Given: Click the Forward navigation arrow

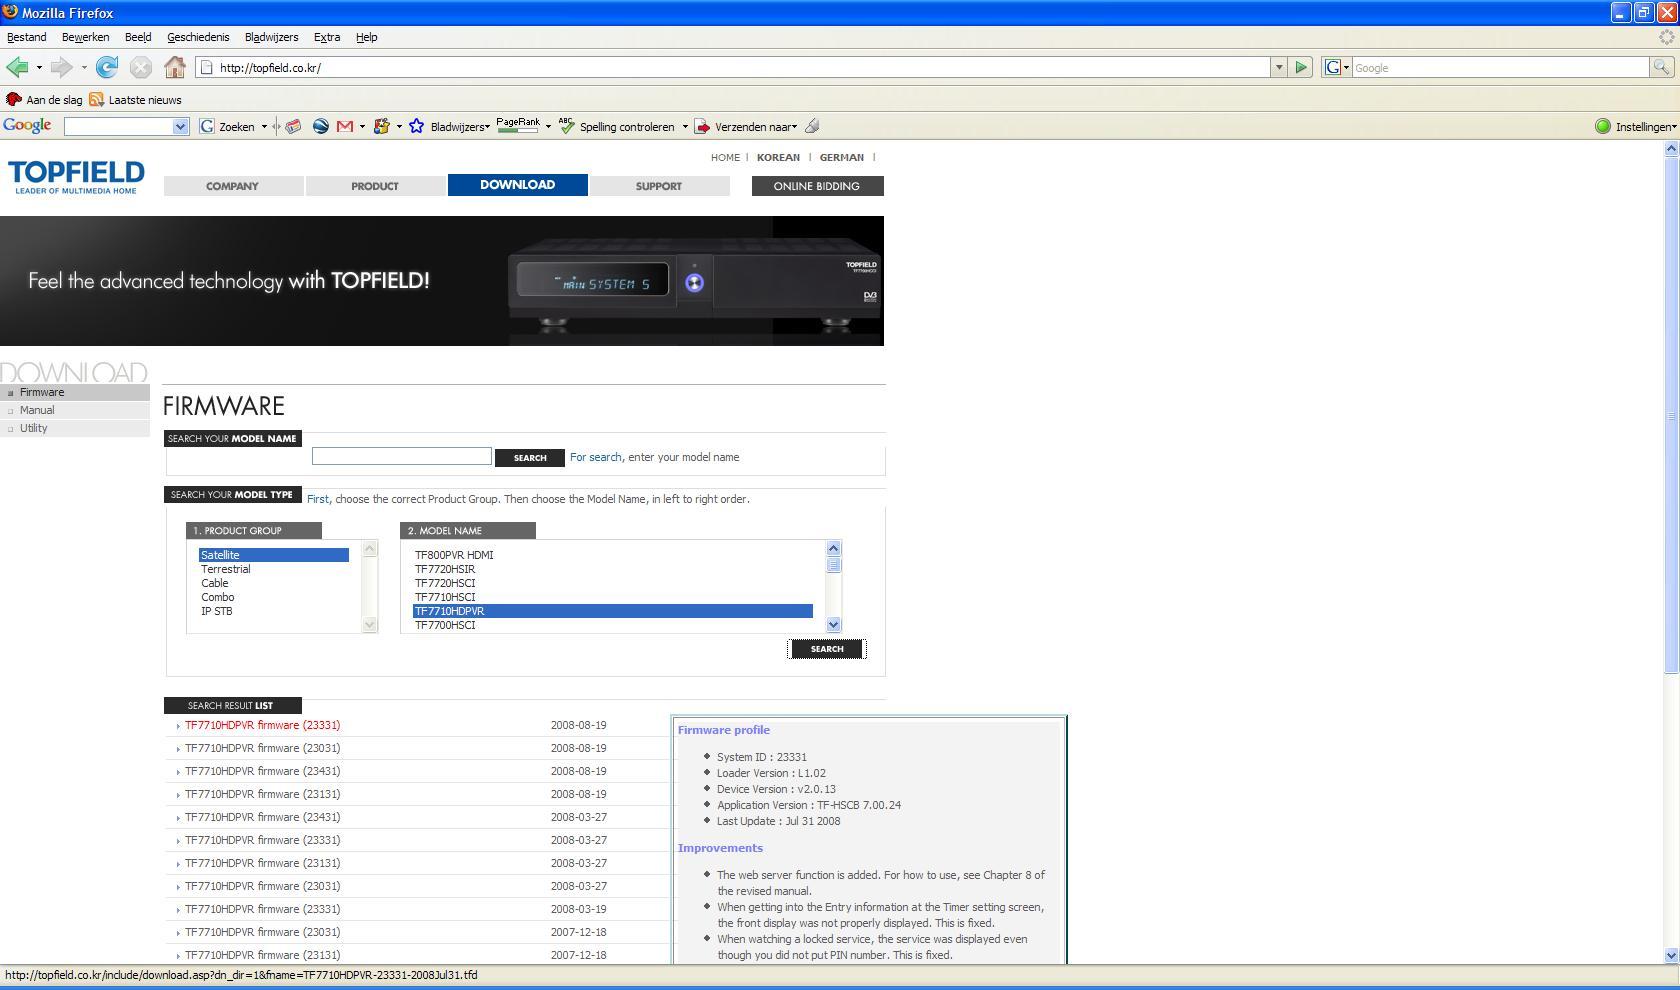Looking at the screenshot, I should pyautogui.click(x=61, y=67).
